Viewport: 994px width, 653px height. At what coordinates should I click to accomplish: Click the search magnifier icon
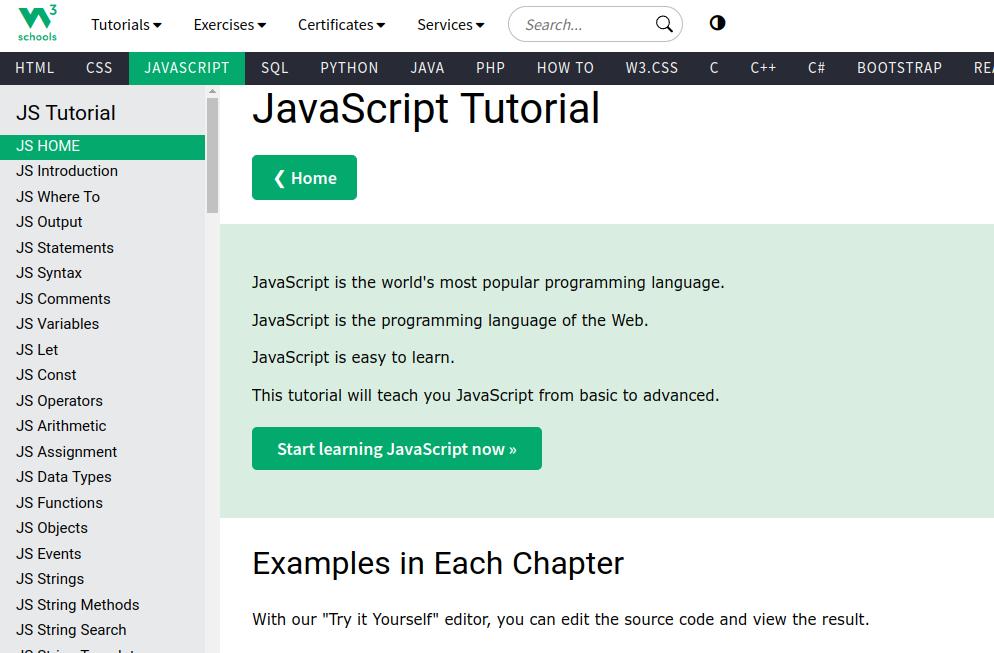(x=664, y=24)
